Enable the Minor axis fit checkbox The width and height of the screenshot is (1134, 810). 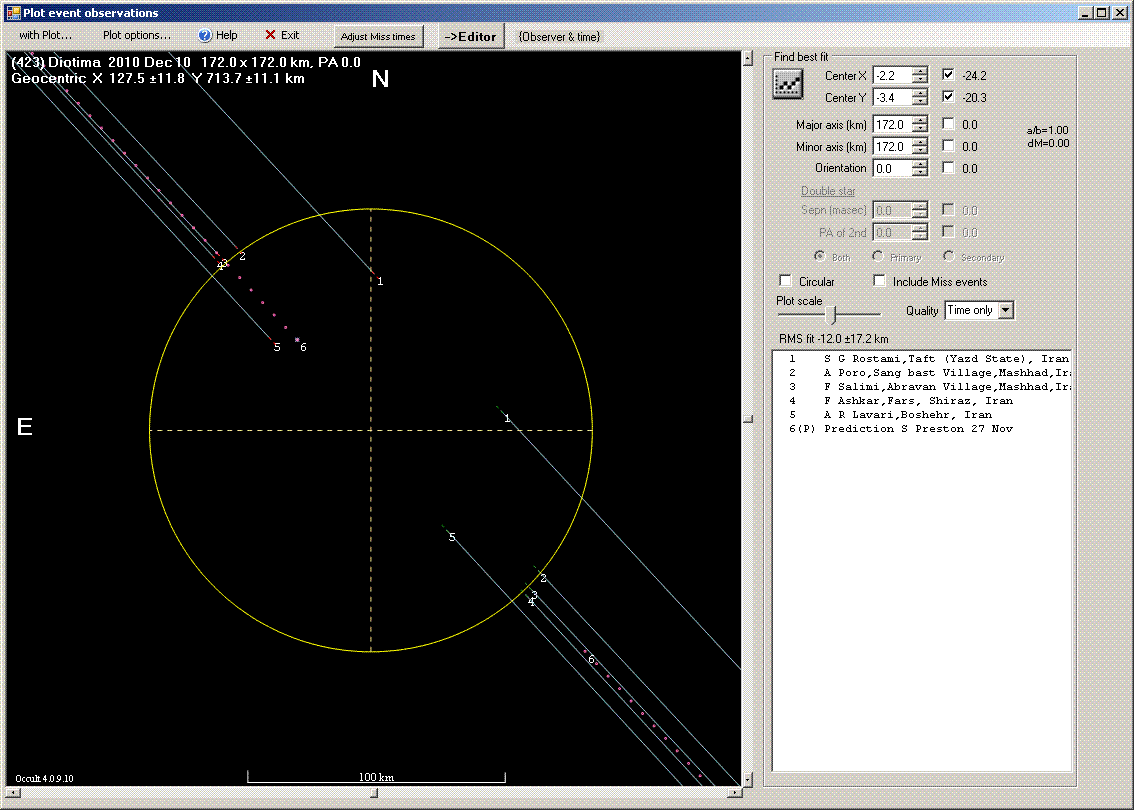pyautogui.click(x=948, y=145)
